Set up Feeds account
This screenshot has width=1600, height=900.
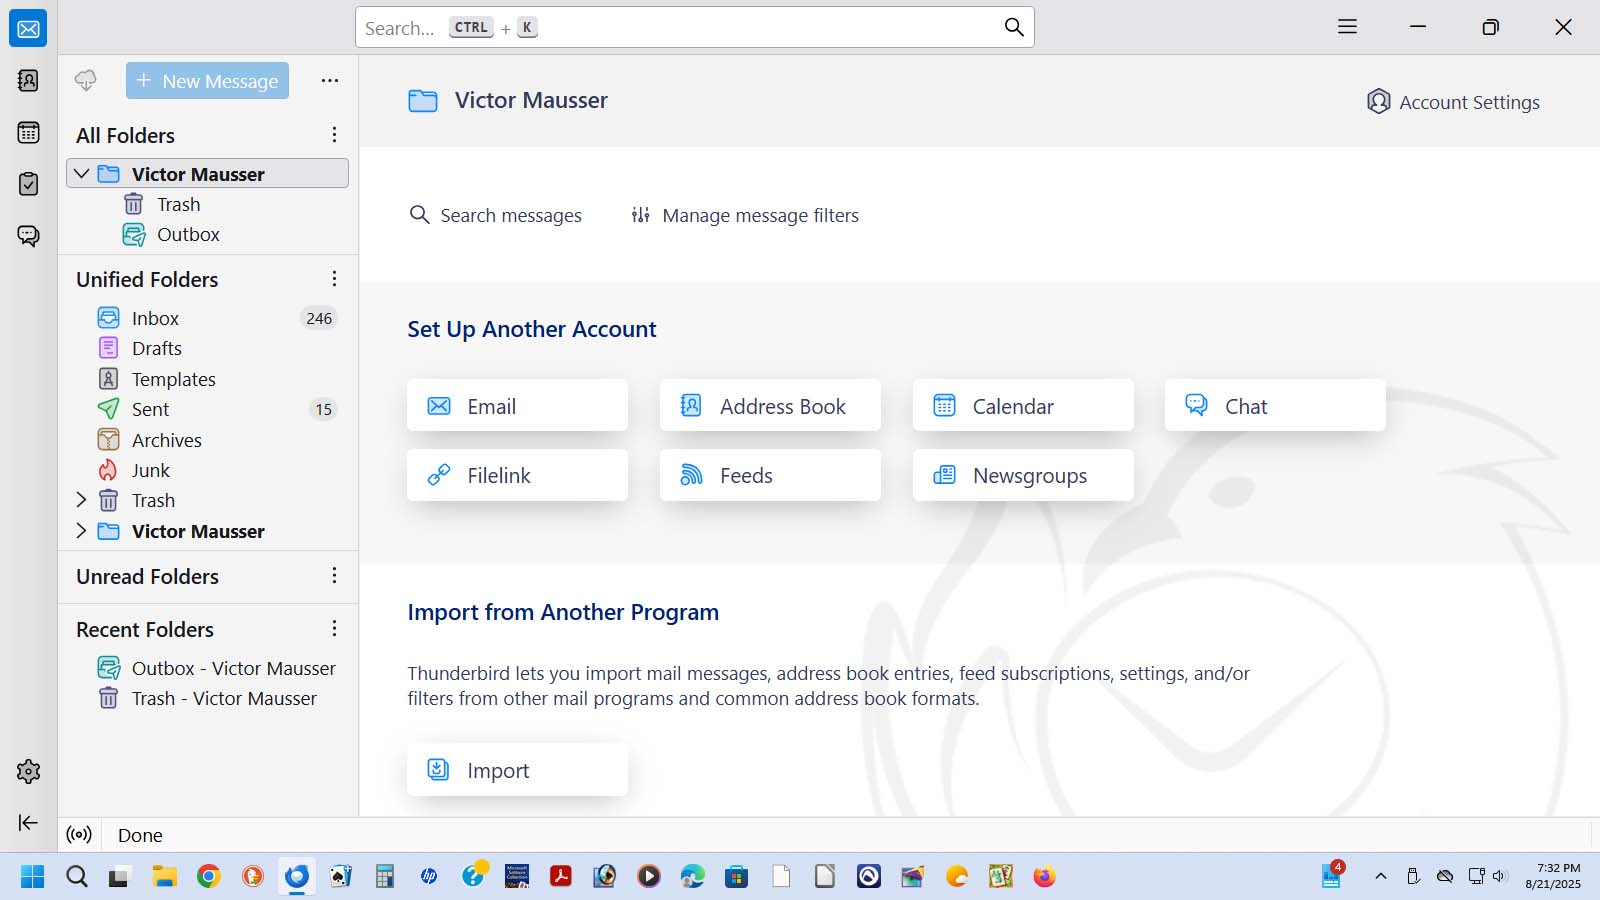(x=770, y=475)
